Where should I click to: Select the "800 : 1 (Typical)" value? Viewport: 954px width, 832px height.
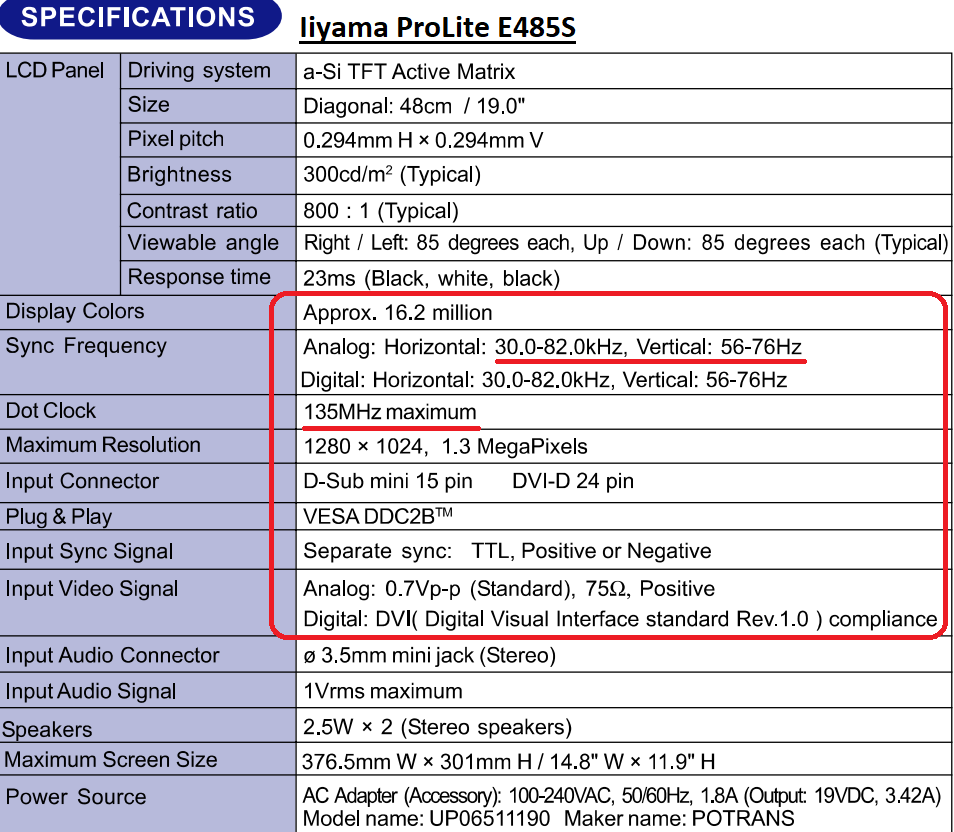[381, 211]
